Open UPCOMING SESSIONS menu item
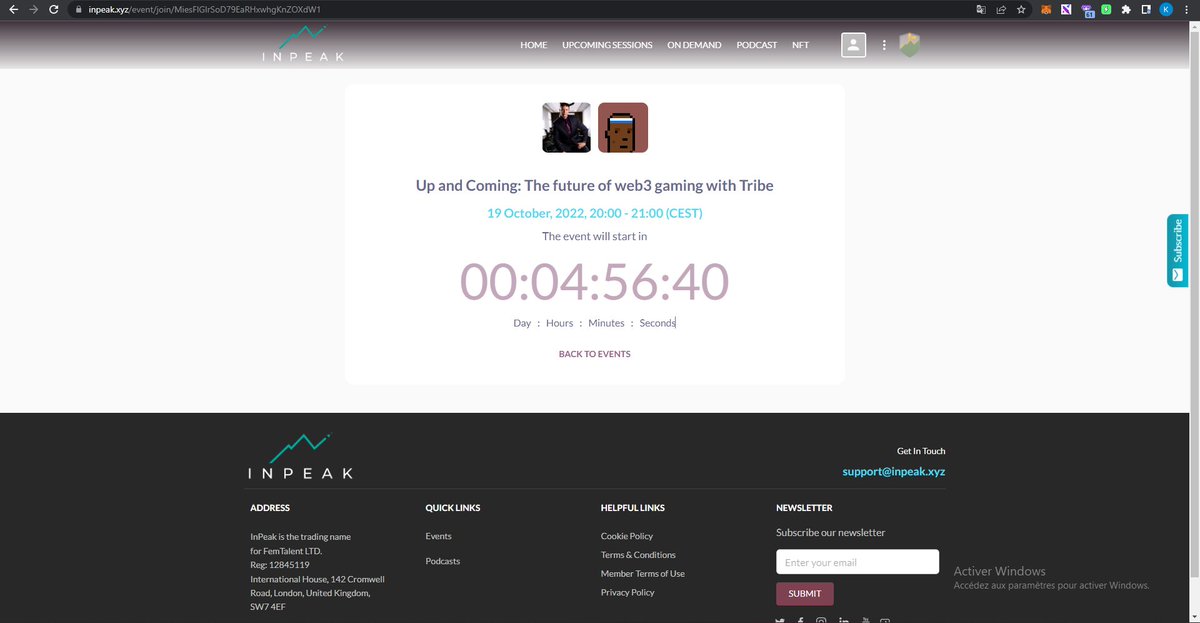Screen dimensions: 1200x623 coord(607,45)
